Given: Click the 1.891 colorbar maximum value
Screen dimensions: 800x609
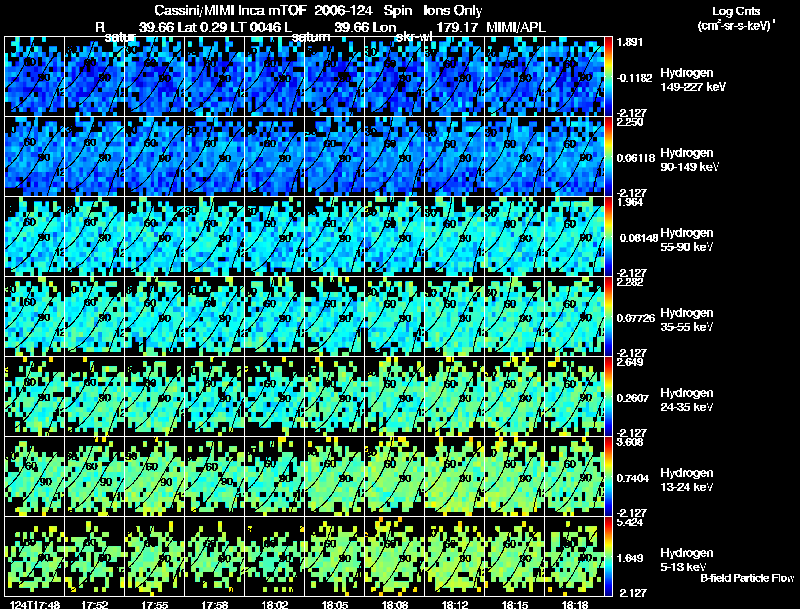Looking at the screenshot, I should coord(628,42).
